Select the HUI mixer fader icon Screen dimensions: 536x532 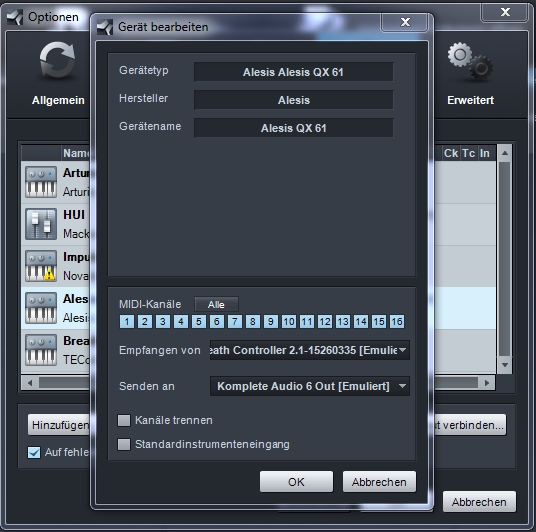tap(41, 224)
